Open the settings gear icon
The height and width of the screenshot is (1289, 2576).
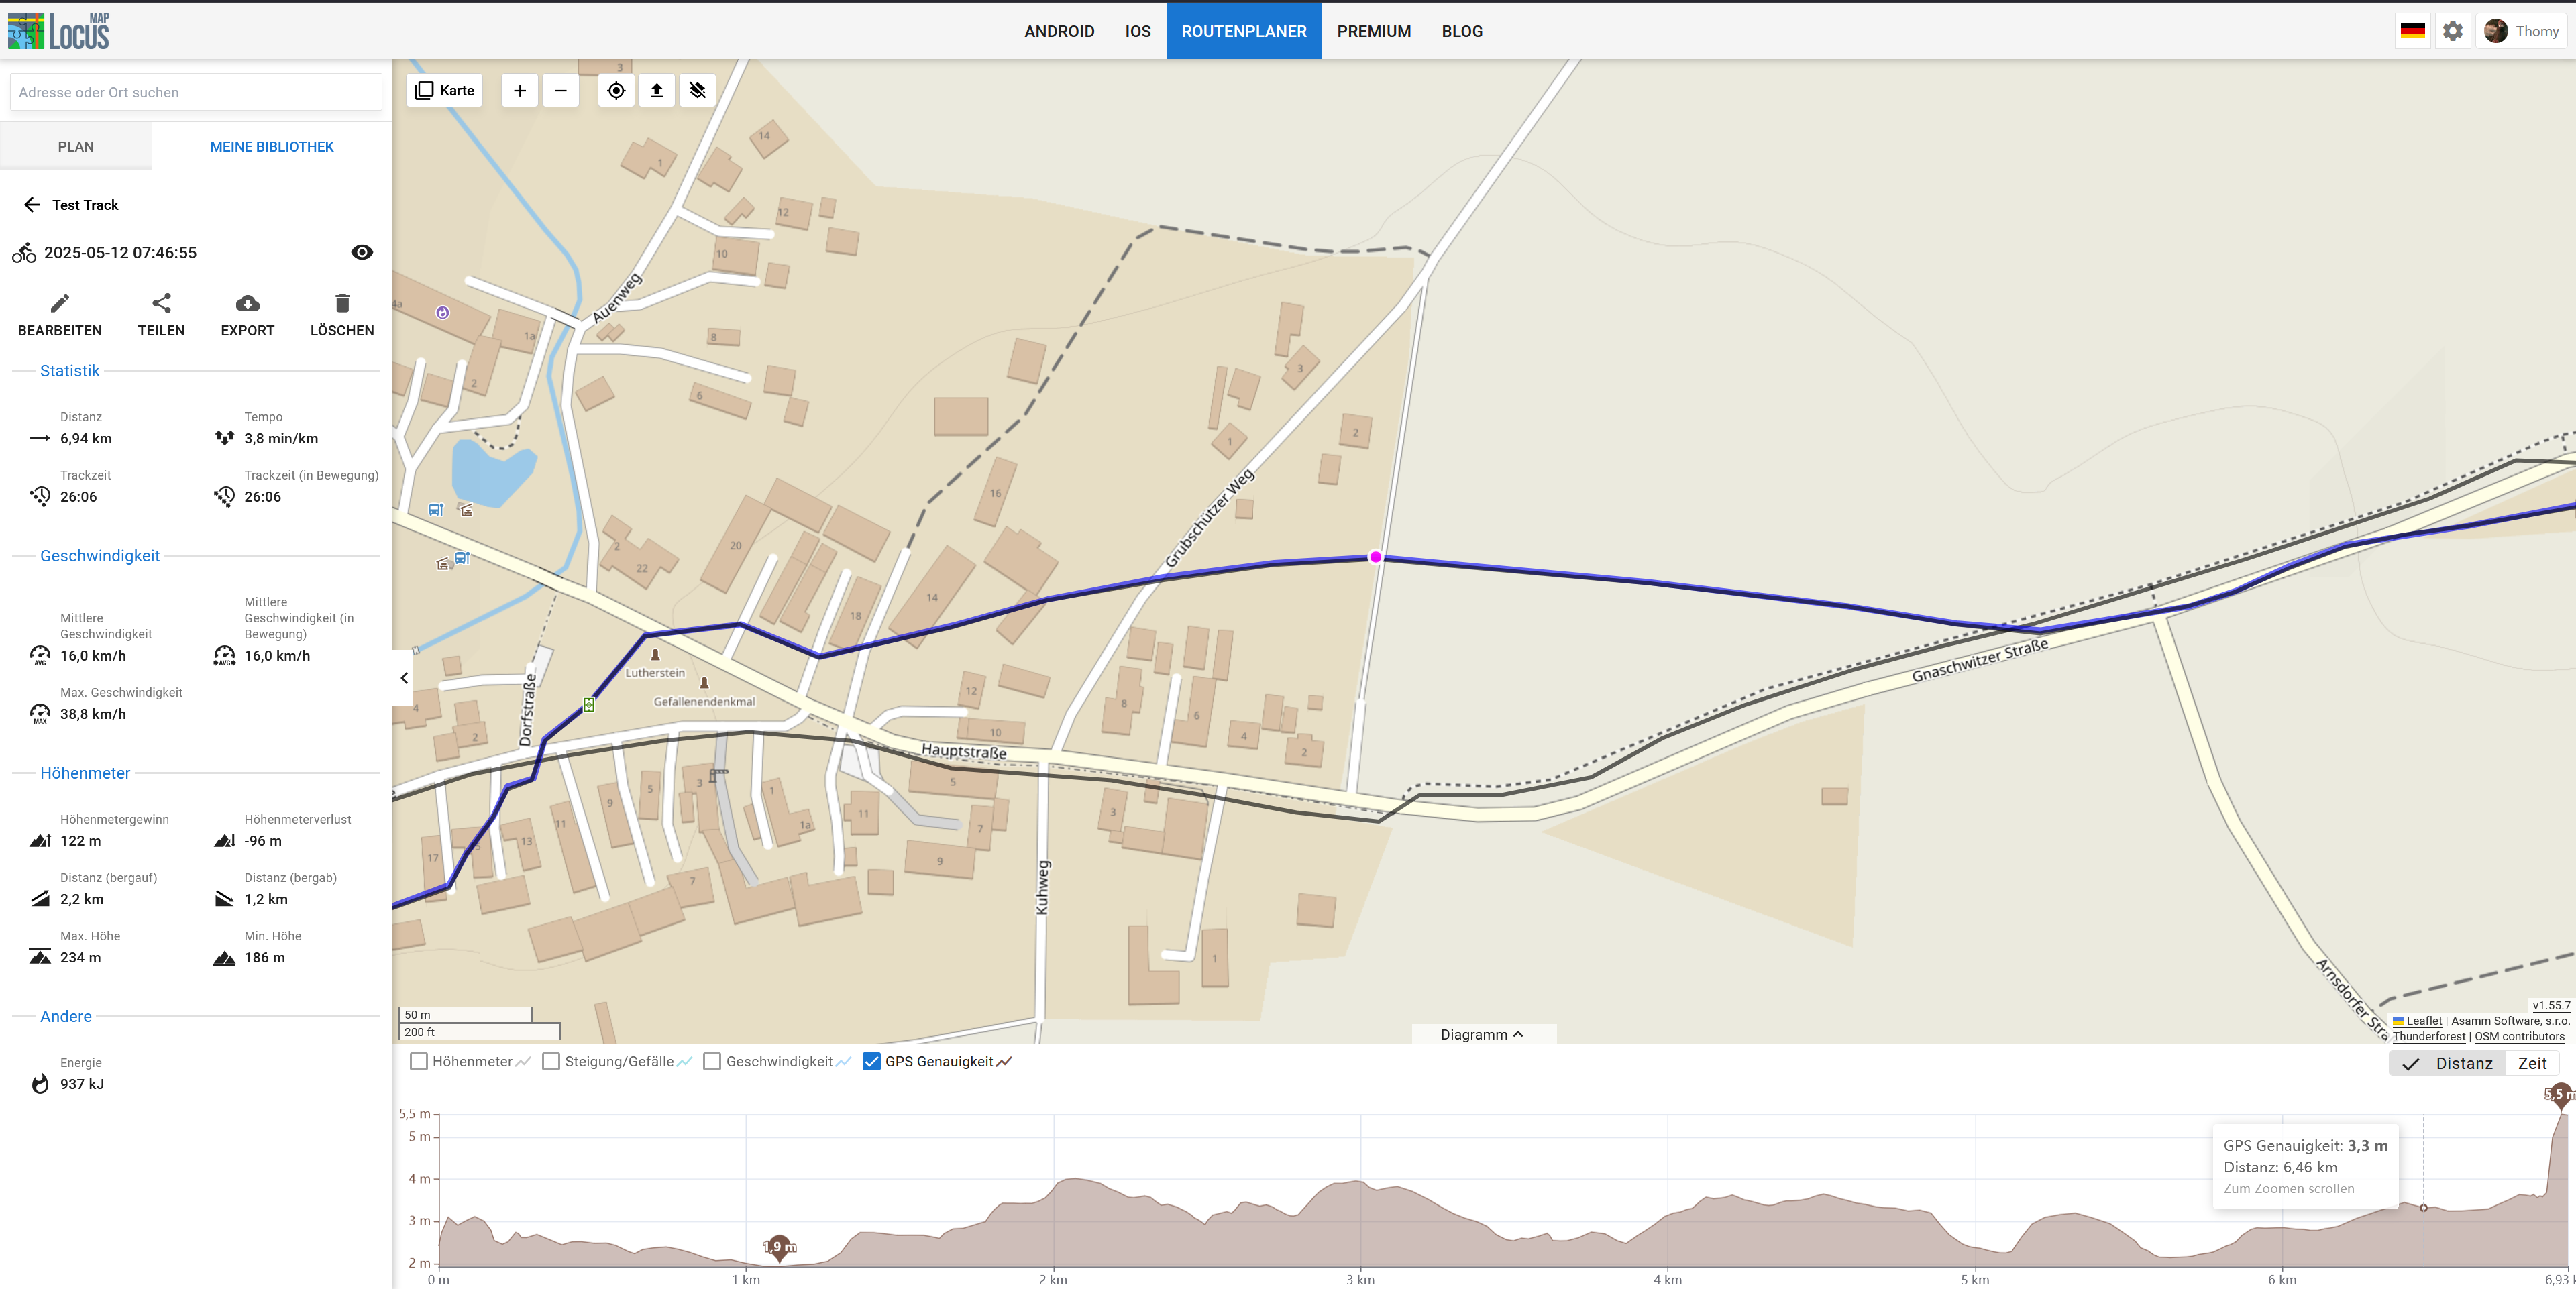[2453, 31]
